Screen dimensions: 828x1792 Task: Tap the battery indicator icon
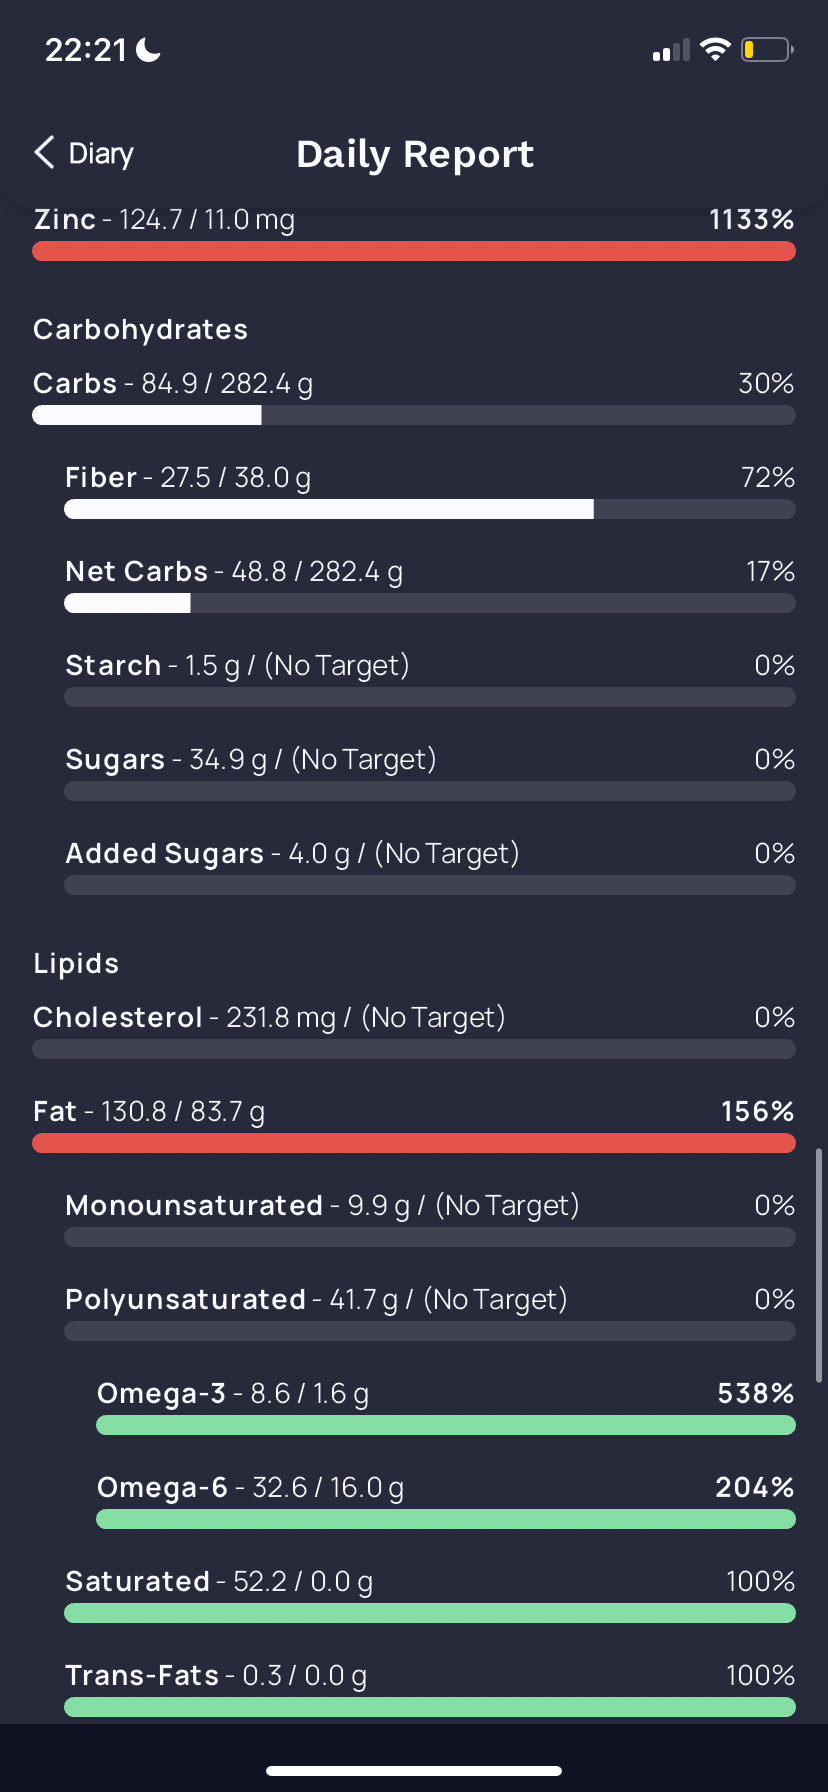pyautogui.click(x=767, y=49)
